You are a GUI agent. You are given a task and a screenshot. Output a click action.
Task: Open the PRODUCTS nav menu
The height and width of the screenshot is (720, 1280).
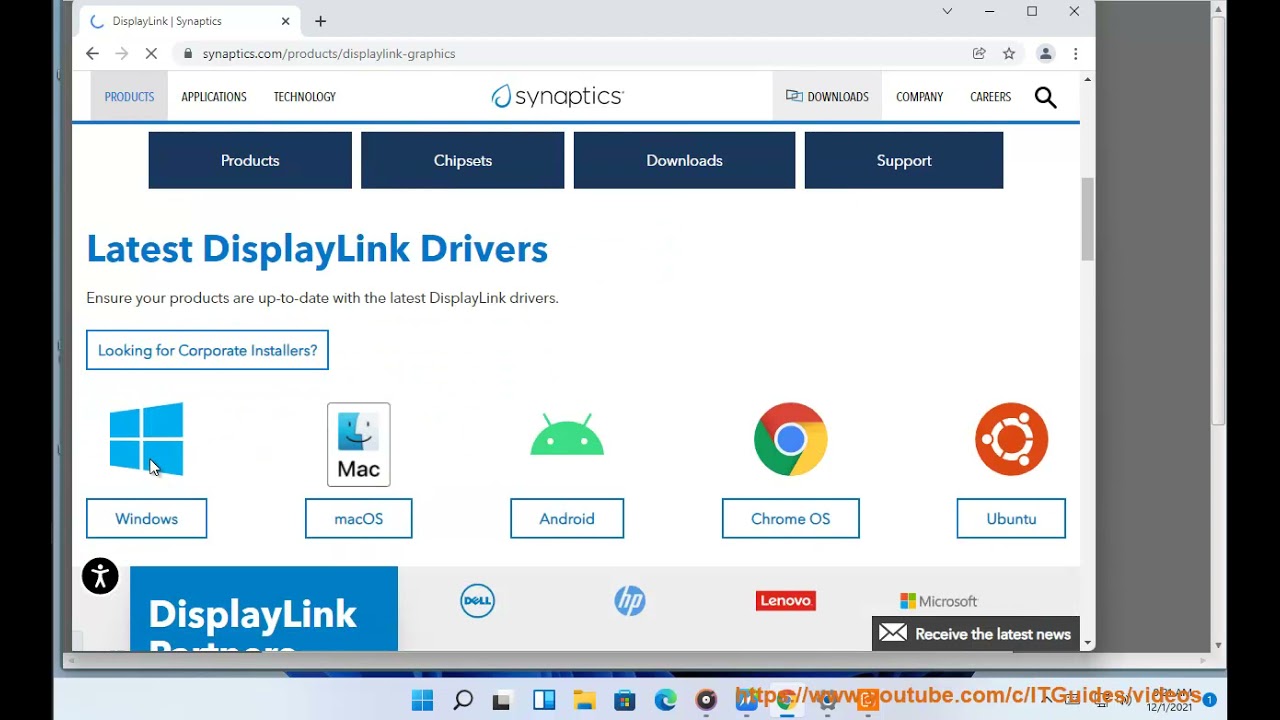129,97
